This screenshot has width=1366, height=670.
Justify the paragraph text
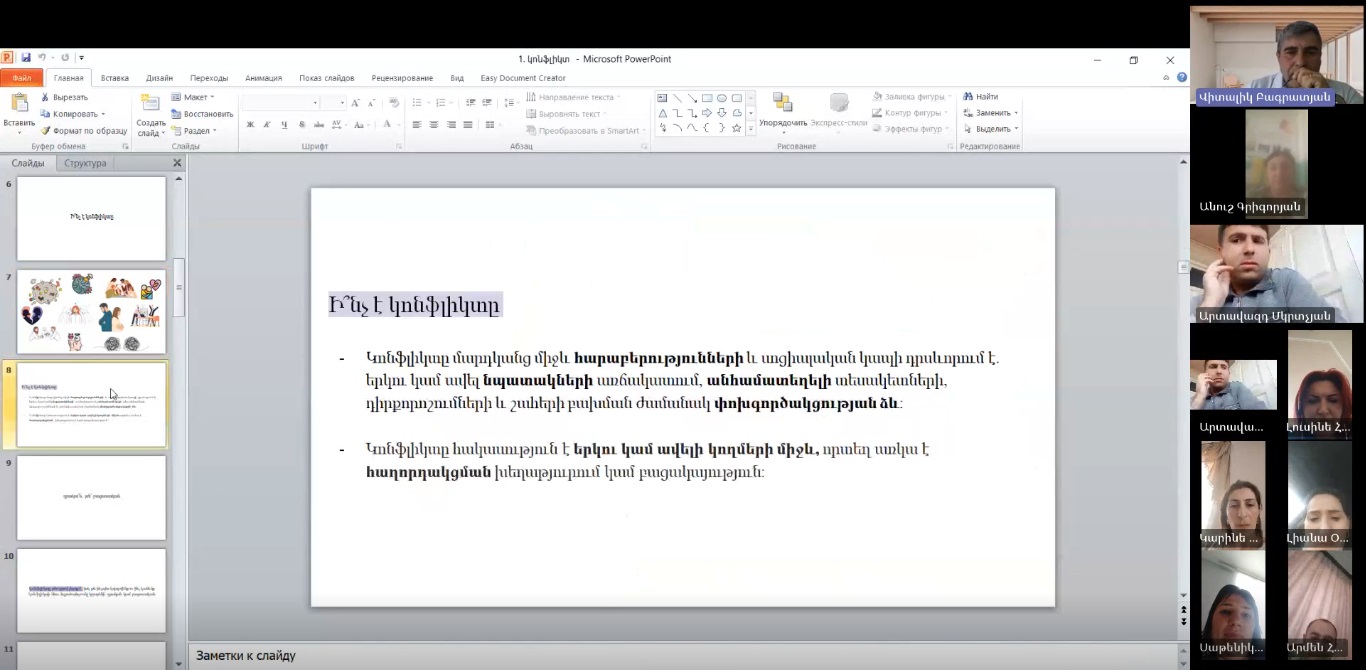coord(467,125)
